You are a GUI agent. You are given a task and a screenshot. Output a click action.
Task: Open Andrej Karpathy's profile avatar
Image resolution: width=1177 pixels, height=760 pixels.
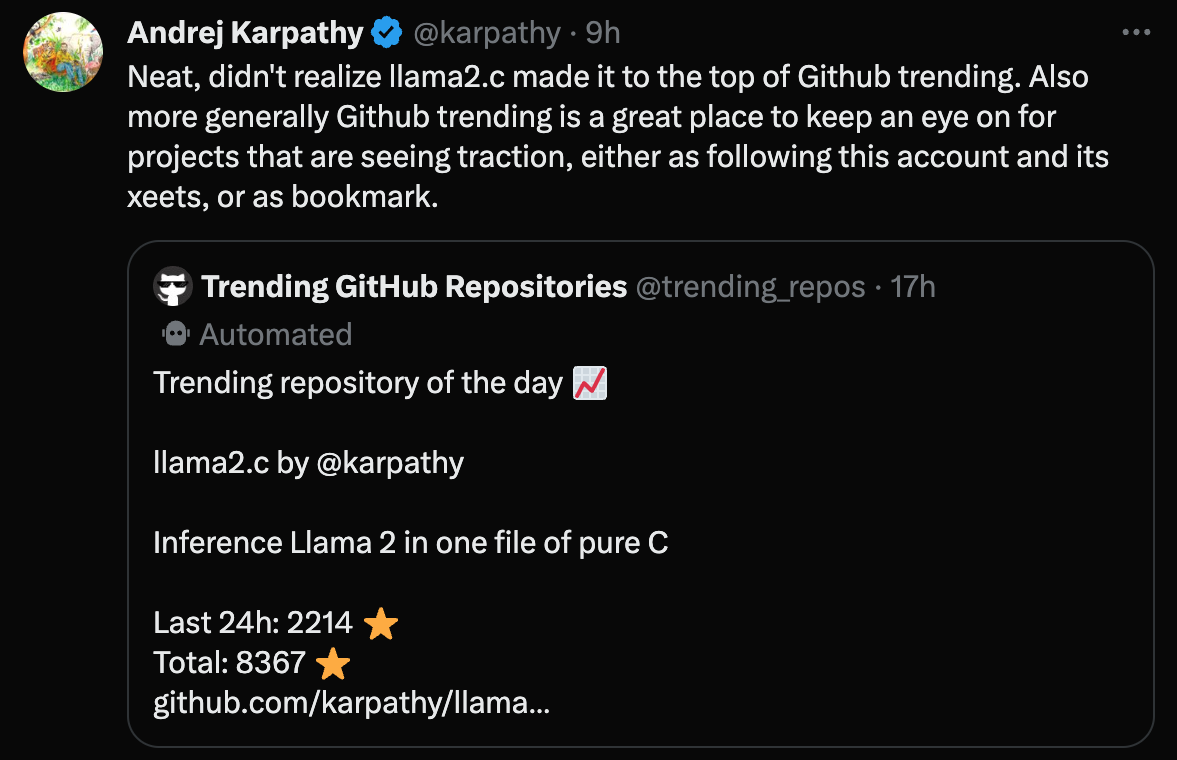click(x=63, y=52)
